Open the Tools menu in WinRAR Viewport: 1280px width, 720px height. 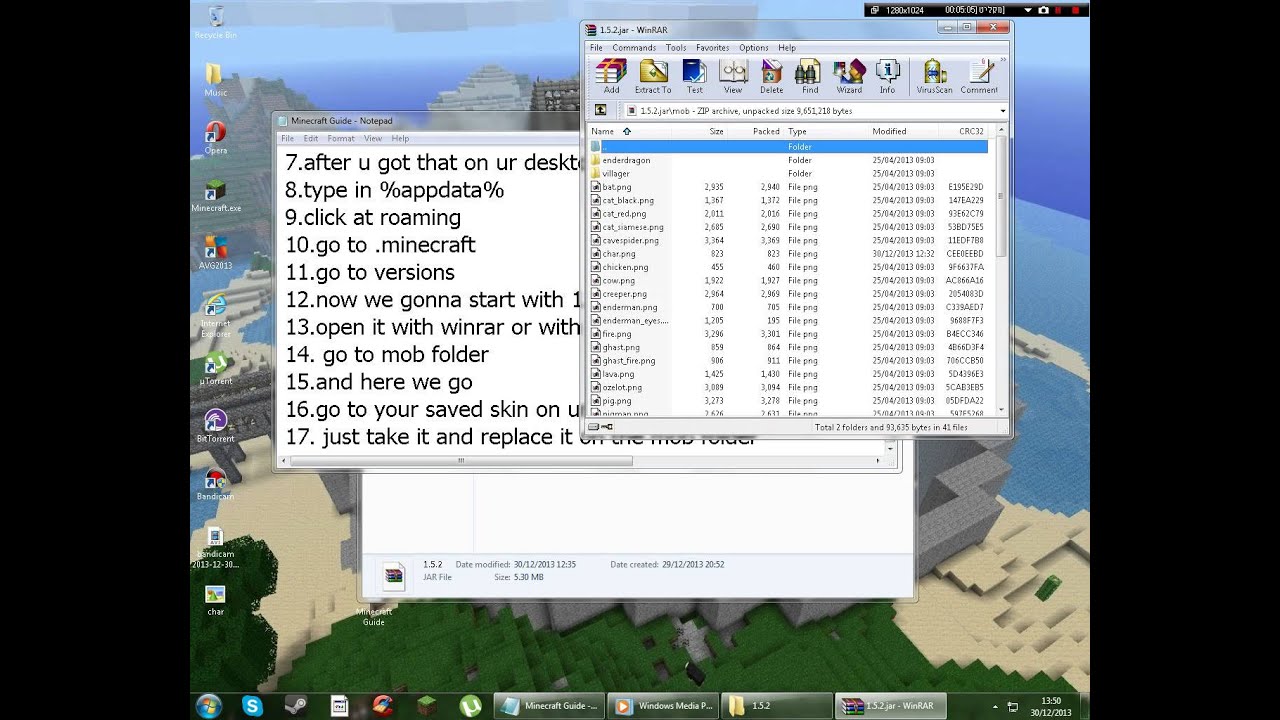click(x=676, y=47)
